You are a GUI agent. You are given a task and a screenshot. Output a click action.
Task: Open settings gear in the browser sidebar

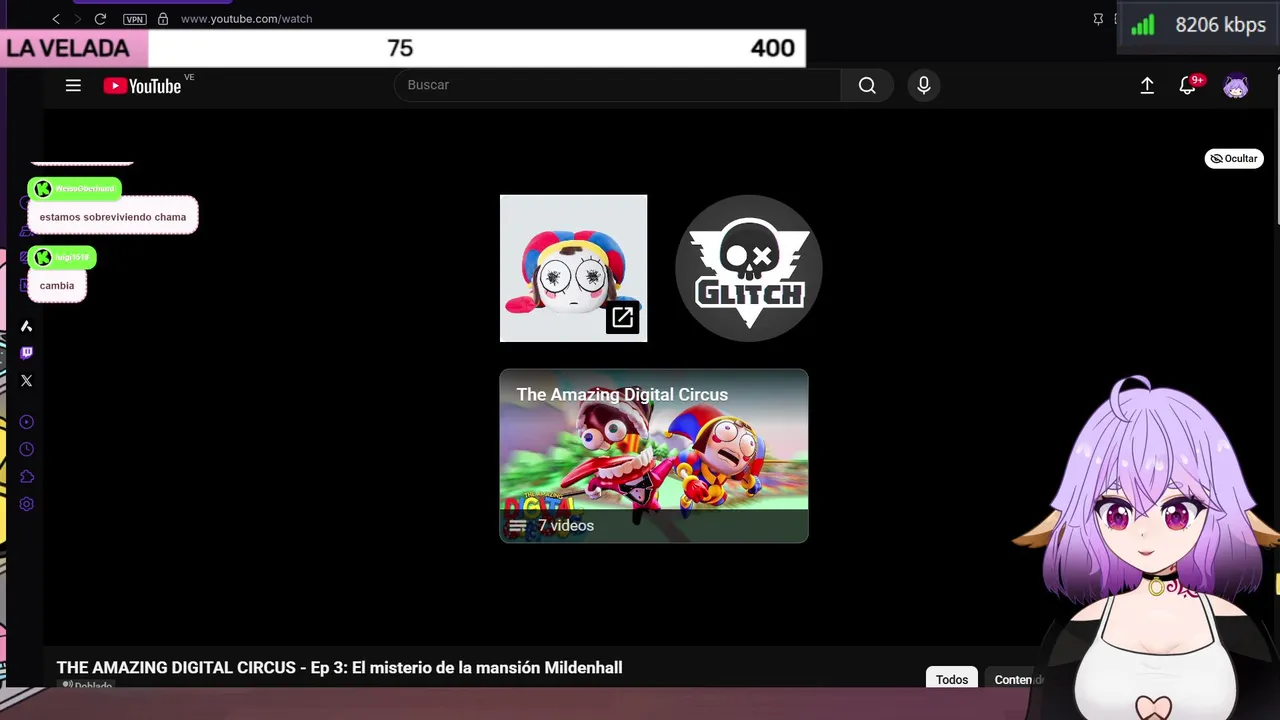click(x=27, y=504)
